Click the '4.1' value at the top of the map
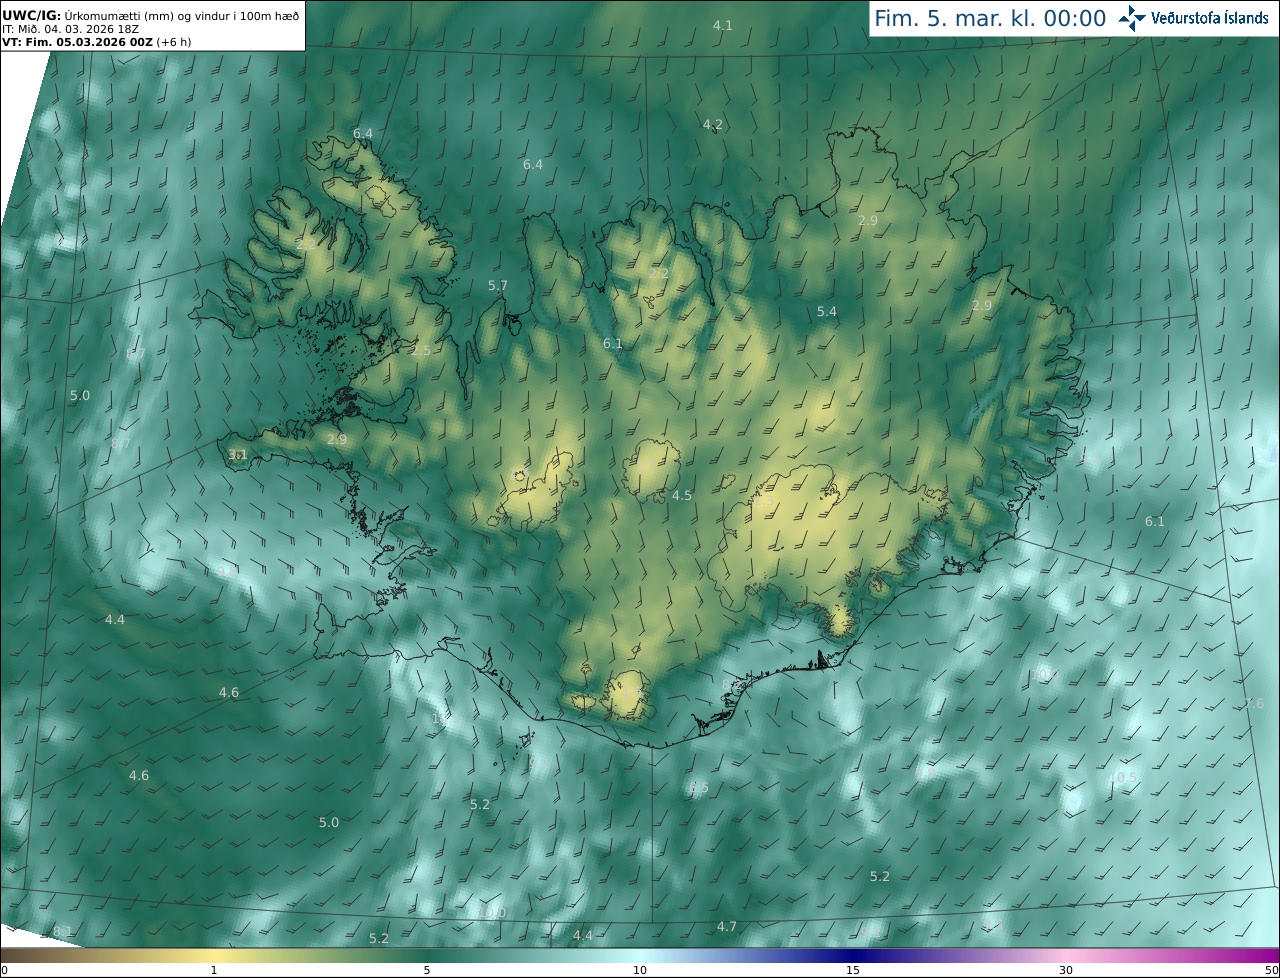This screenshot has height=978, width=1280. (722, 26)
